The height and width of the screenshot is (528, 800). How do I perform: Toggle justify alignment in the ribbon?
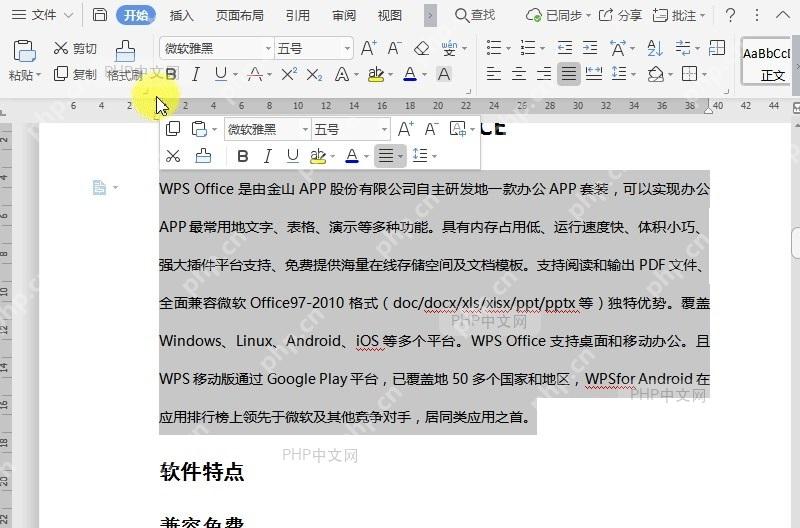coord(568,74)
